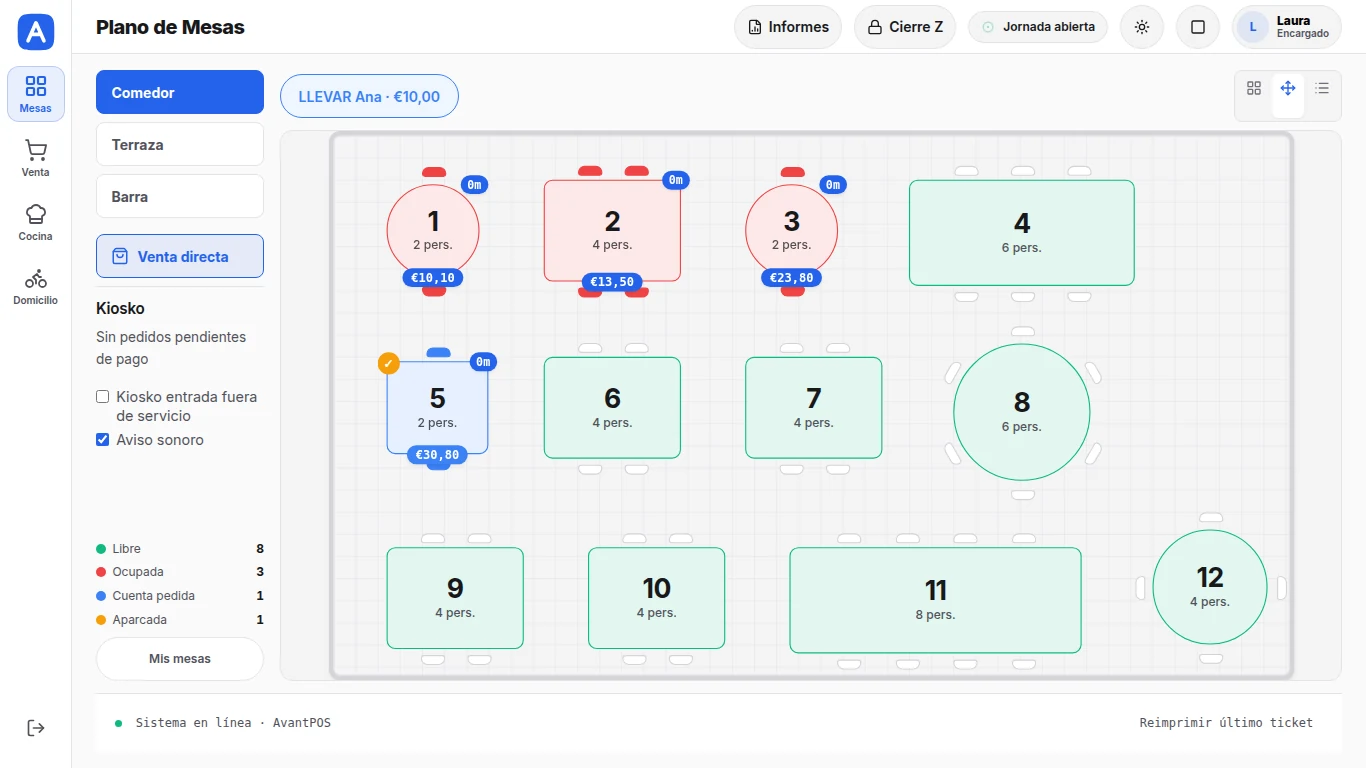Toggle light/dark theme sun icon
The height and width of the screenshot is (768, 1366).
[x=1142, y=27]
